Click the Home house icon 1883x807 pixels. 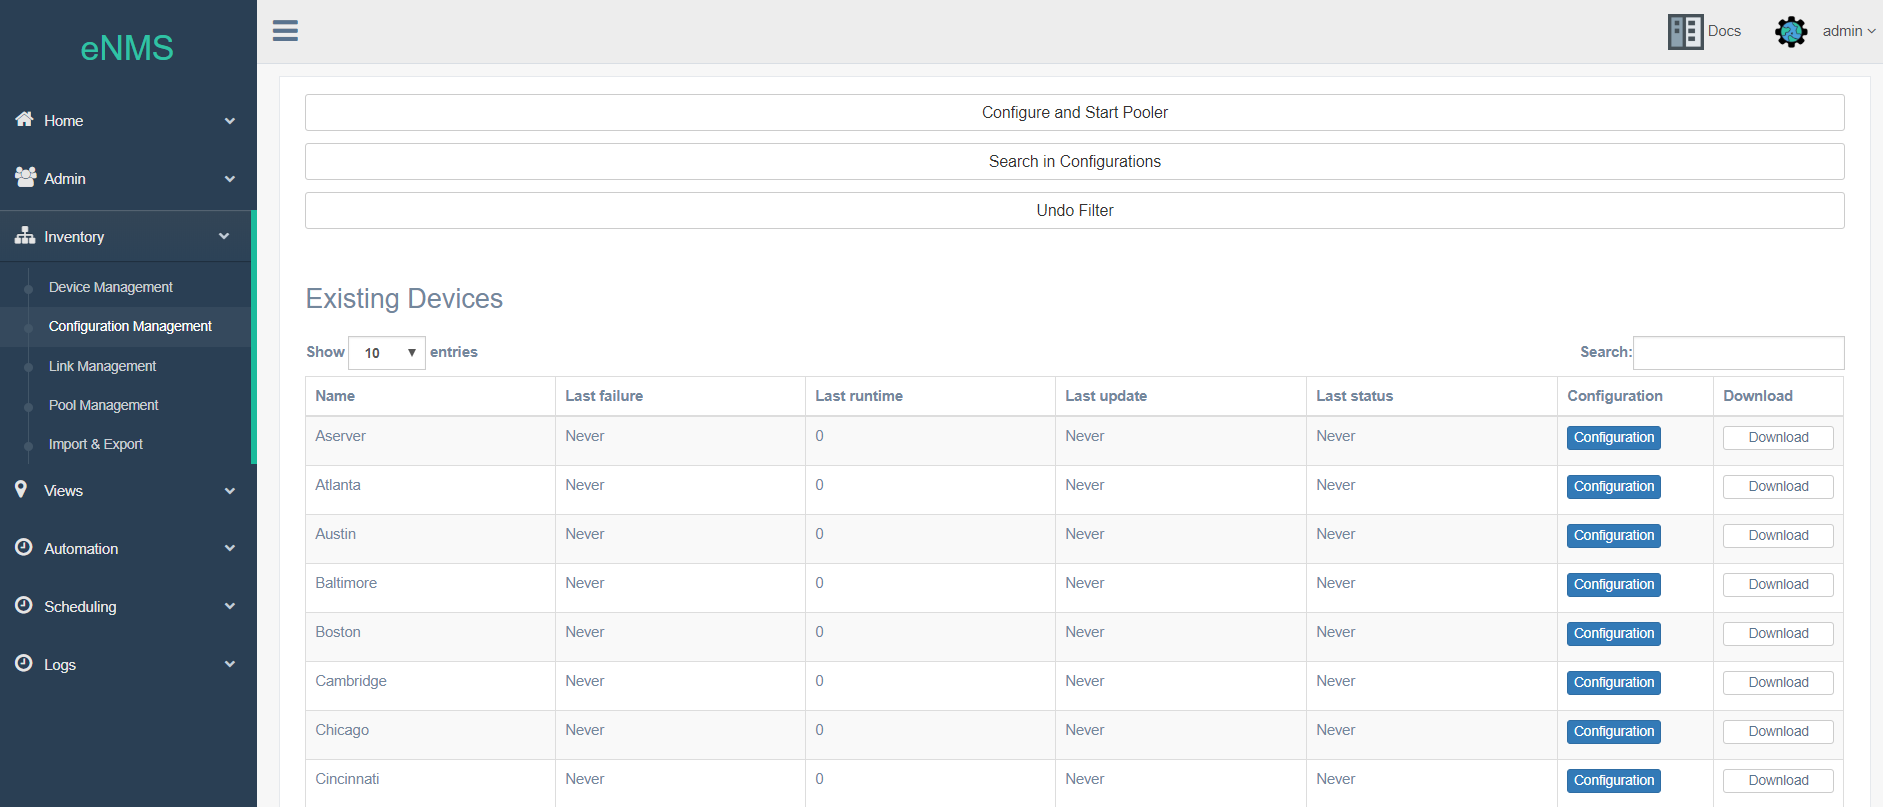[25, 119]
